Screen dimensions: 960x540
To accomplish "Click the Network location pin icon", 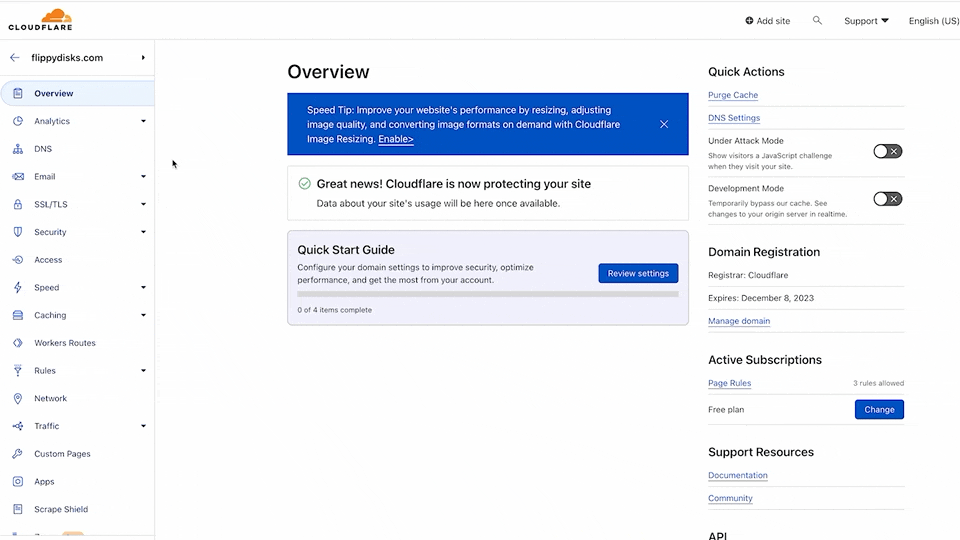I will (x=18, y=399).
